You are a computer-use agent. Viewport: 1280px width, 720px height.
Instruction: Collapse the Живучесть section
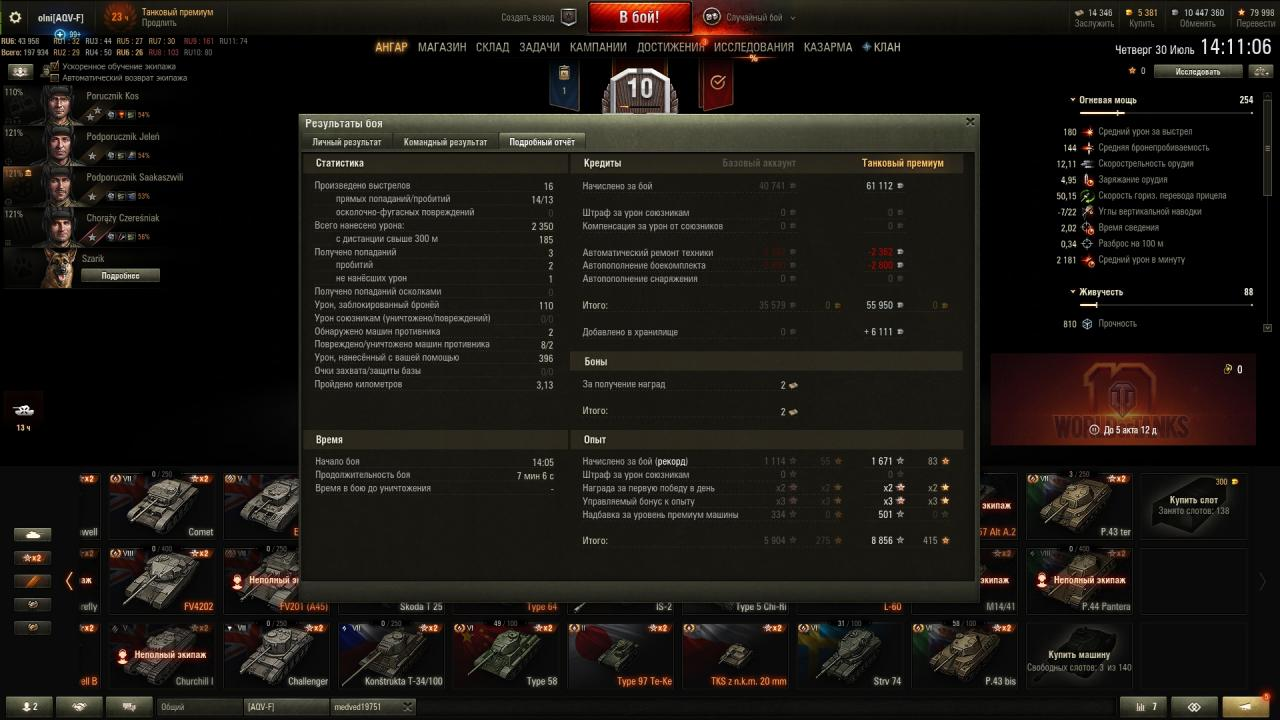[1072, 292]
